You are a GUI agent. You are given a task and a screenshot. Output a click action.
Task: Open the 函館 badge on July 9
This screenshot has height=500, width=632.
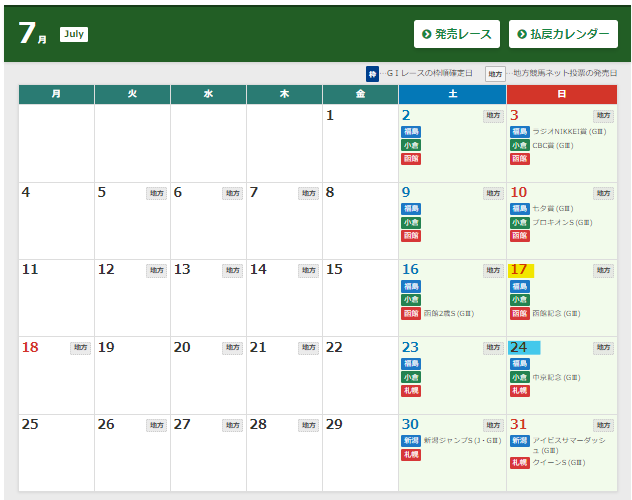[411, 236]
